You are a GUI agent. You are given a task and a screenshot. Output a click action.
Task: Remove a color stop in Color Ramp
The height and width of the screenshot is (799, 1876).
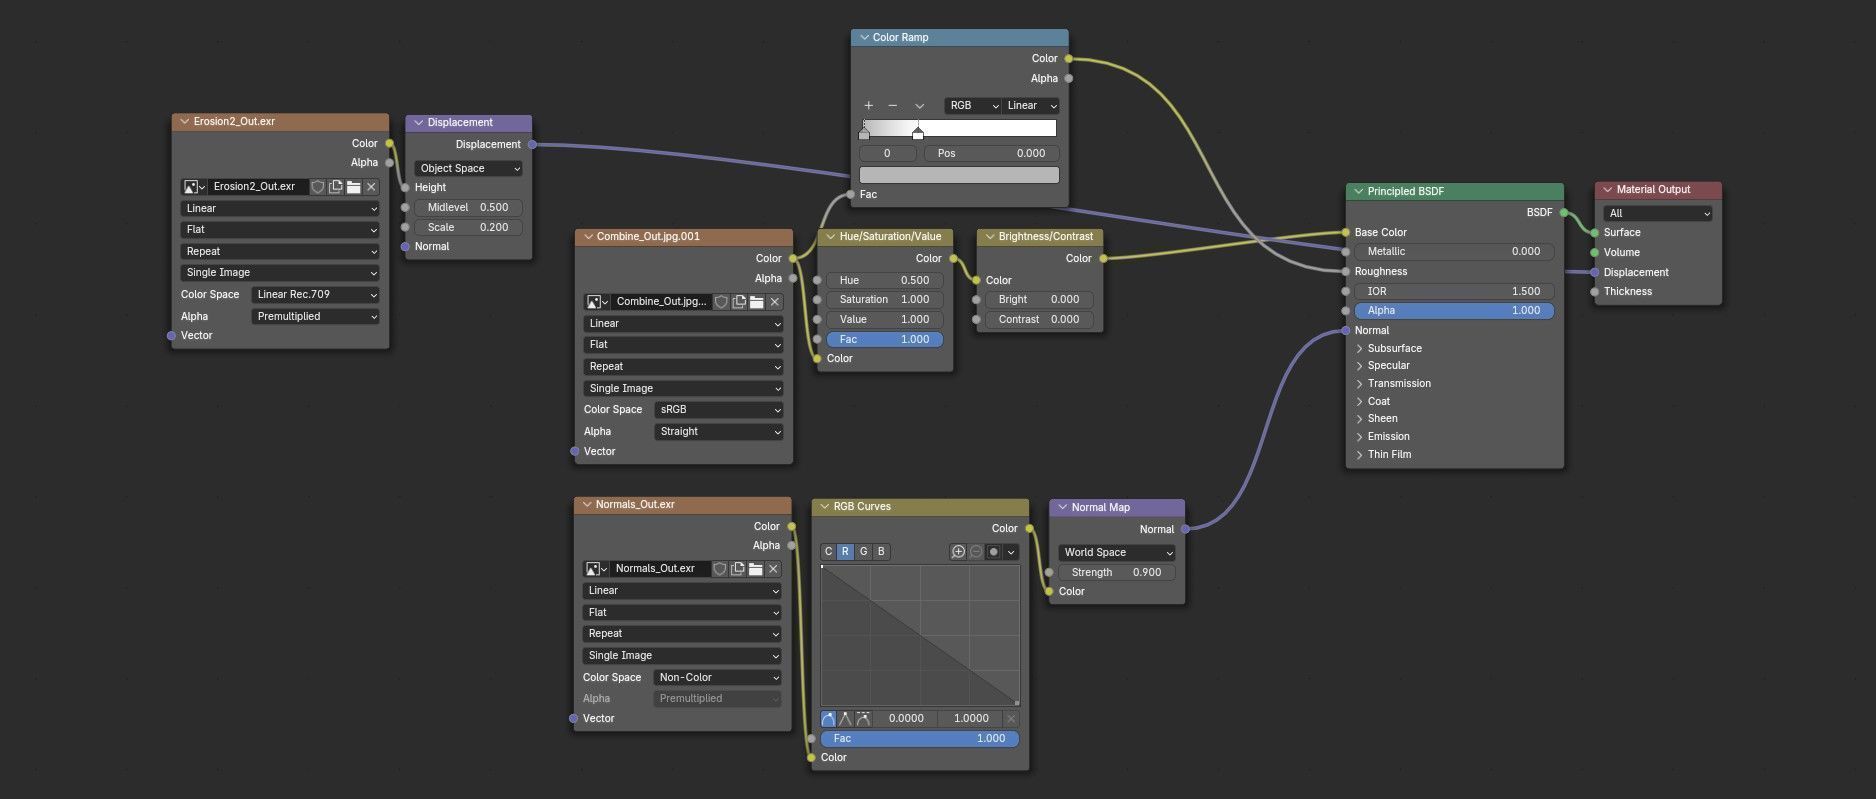pyautogui.click(x=892, y=106)
